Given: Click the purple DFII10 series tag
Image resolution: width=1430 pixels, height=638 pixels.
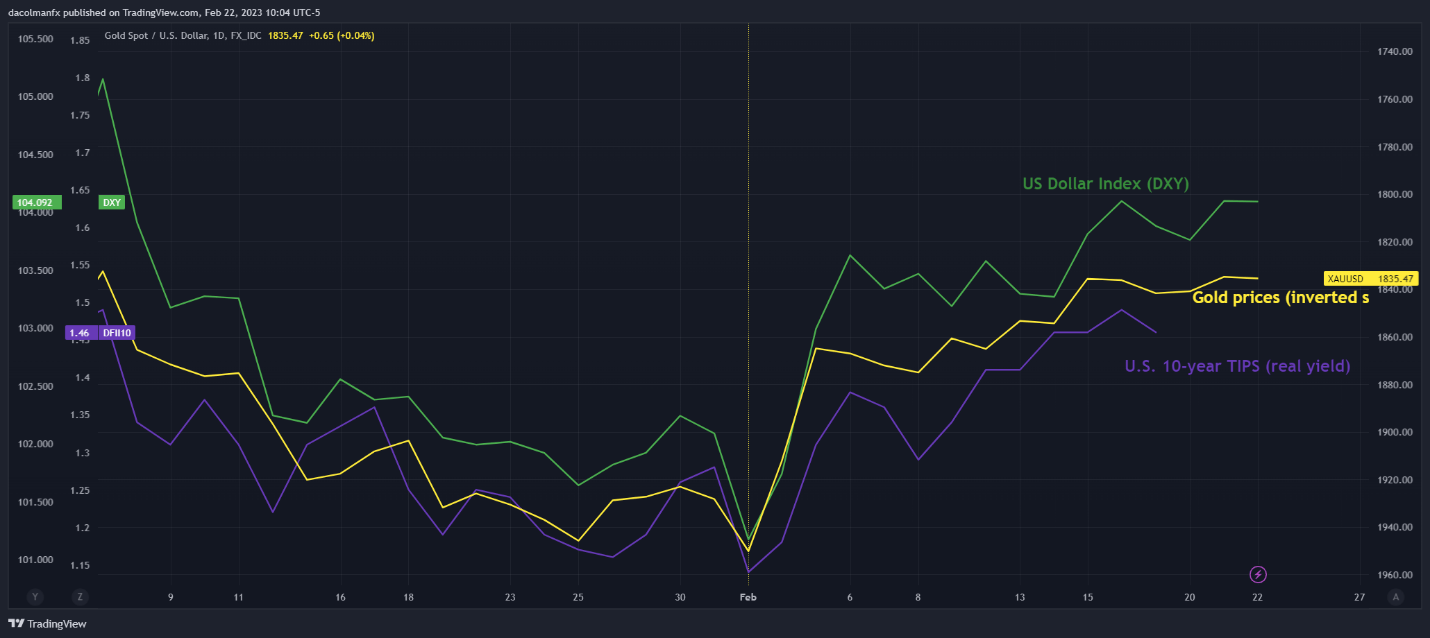Looking at the screenshot, I should (x=116, y=332).
